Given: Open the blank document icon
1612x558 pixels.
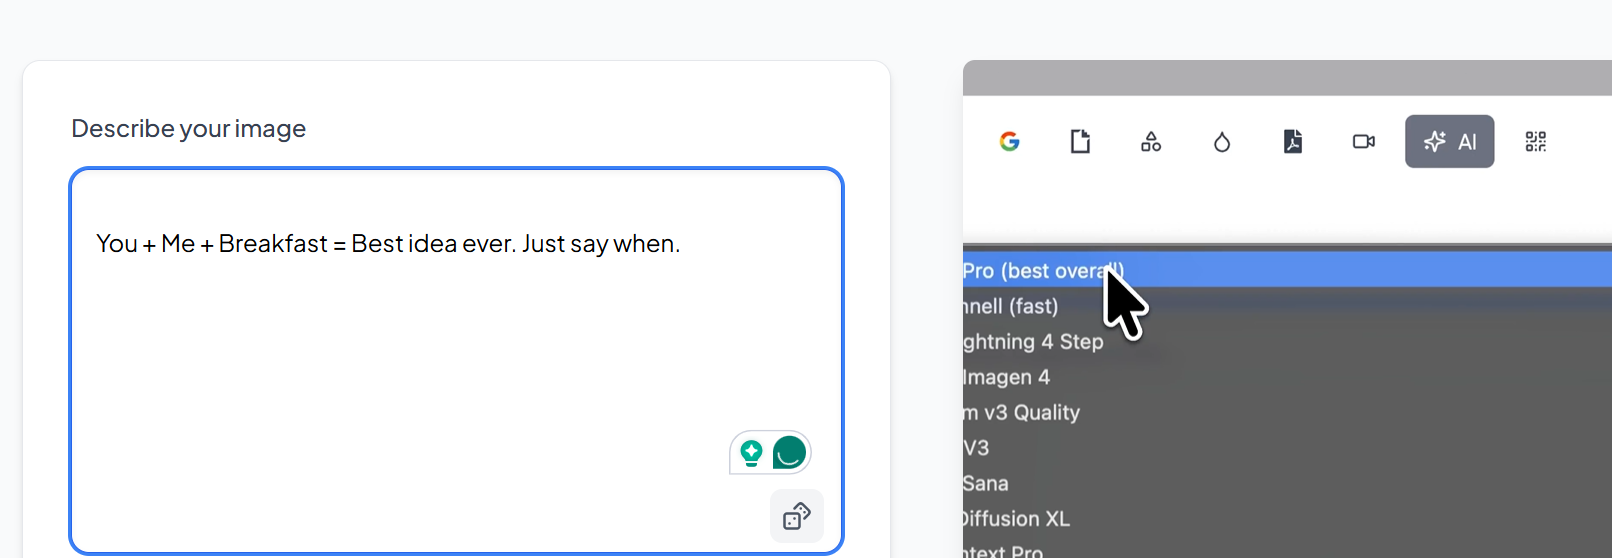Looking at the screenshot, I should tap(1080, 142).
